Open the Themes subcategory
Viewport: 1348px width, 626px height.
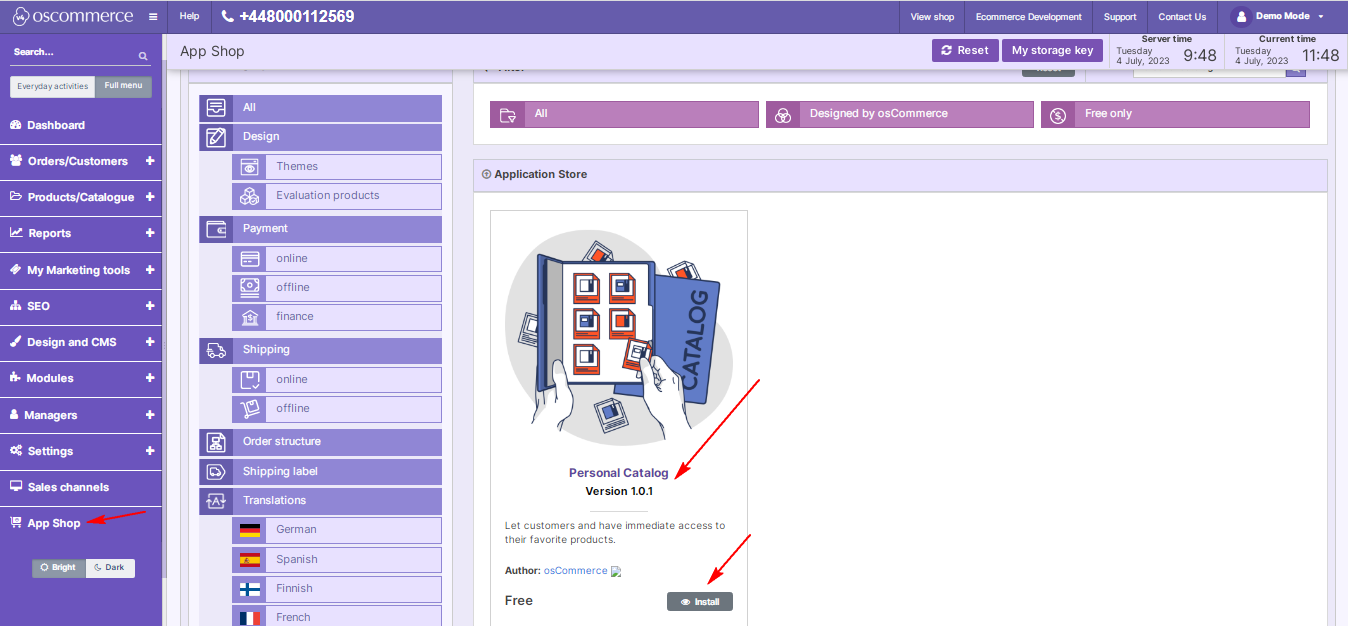(x=337, y=167)
